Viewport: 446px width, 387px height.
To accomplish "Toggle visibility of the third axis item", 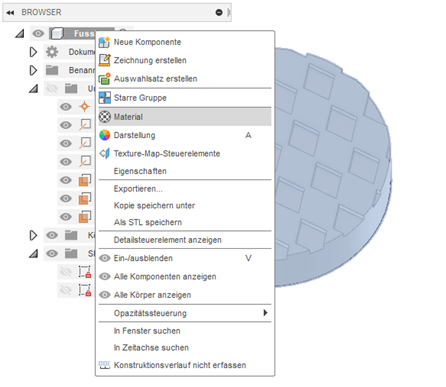I will pyautogui.click(x=66, y=162).
